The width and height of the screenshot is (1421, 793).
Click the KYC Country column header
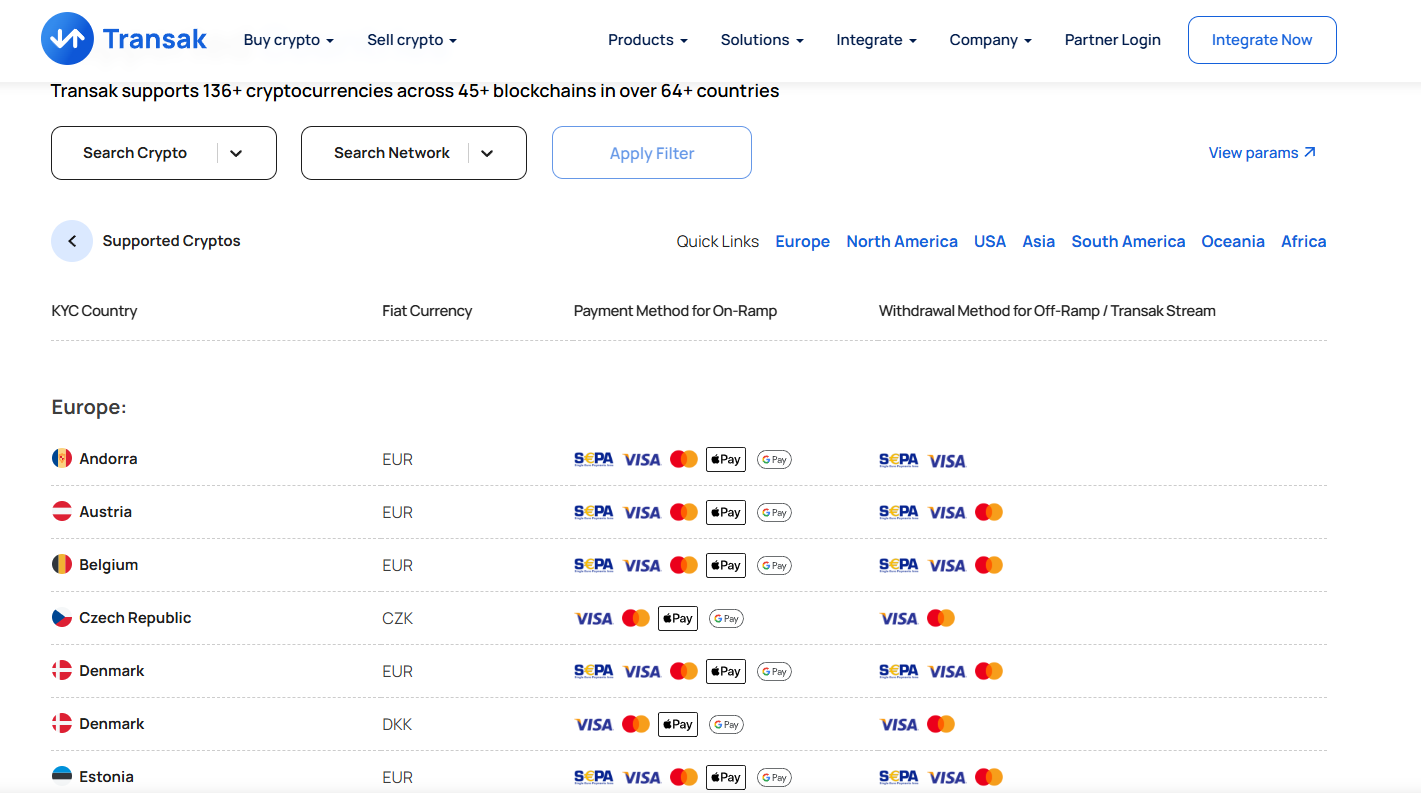(94, 311)
